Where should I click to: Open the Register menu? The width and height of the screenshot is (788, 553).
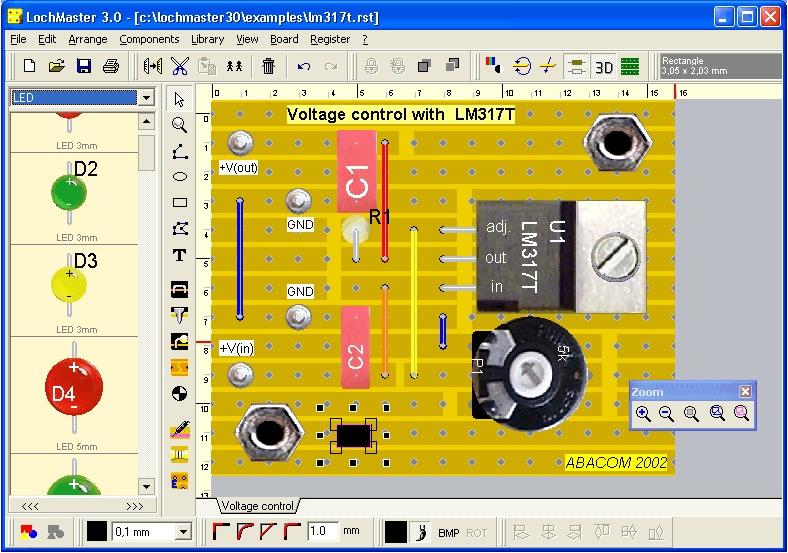pyautogui.click(x=330, y=39)
